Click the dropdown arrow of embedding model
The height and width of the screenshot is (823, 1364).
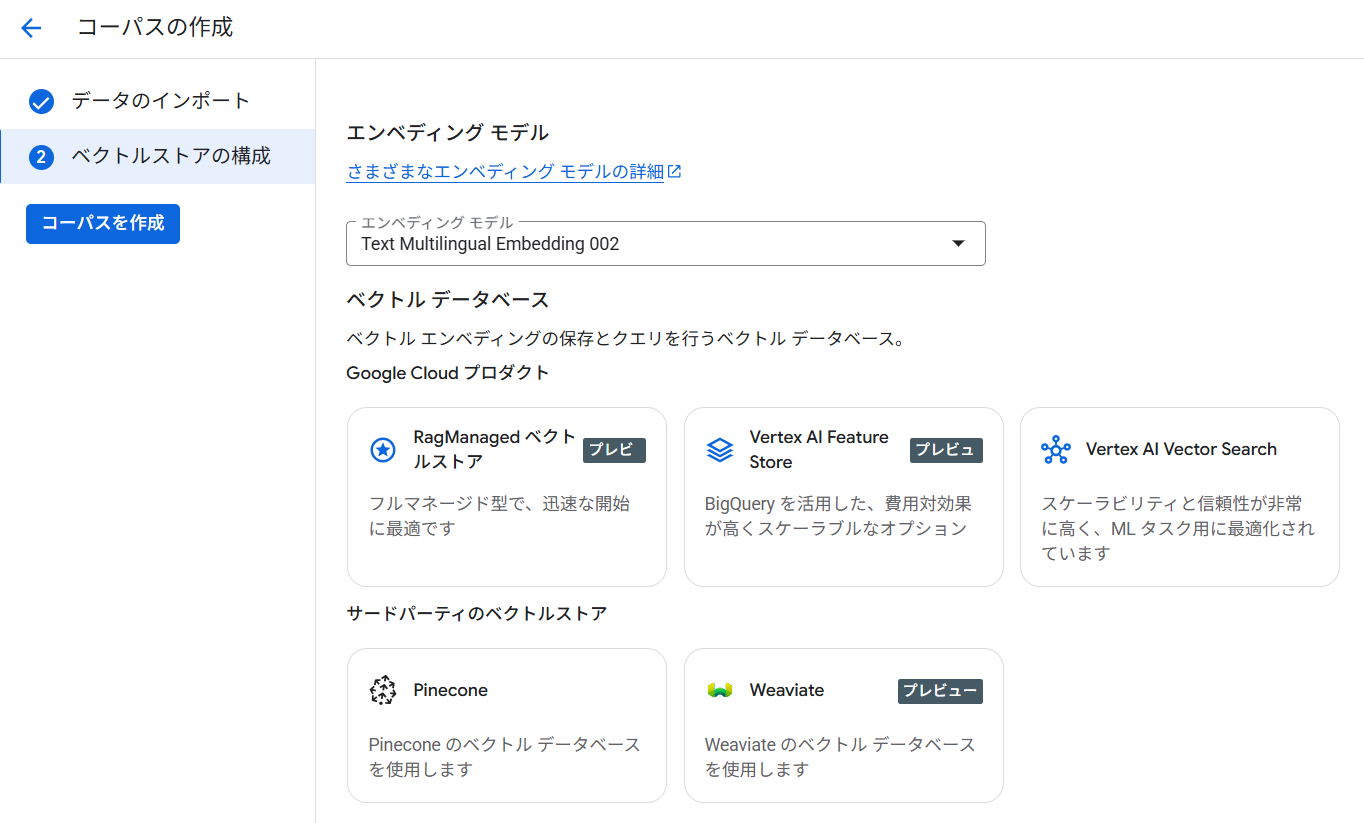[x=958, y=244]
